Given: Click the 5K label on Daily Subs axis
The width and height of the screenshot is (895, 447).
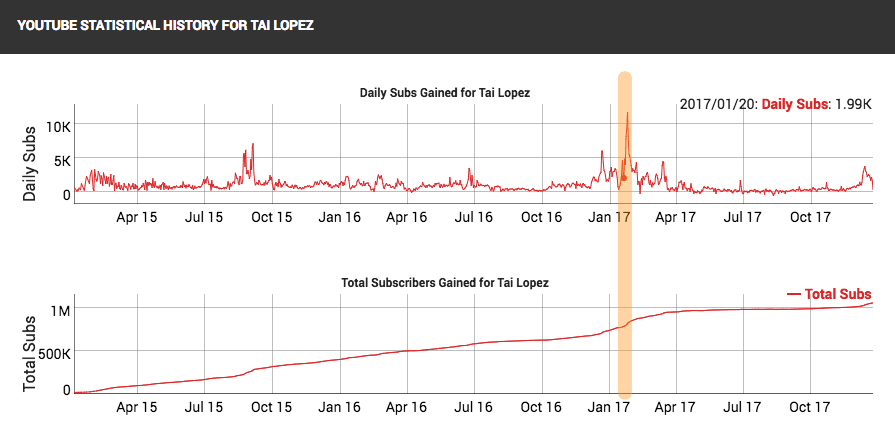Looking at the screenshot, I should click(62, 160).
